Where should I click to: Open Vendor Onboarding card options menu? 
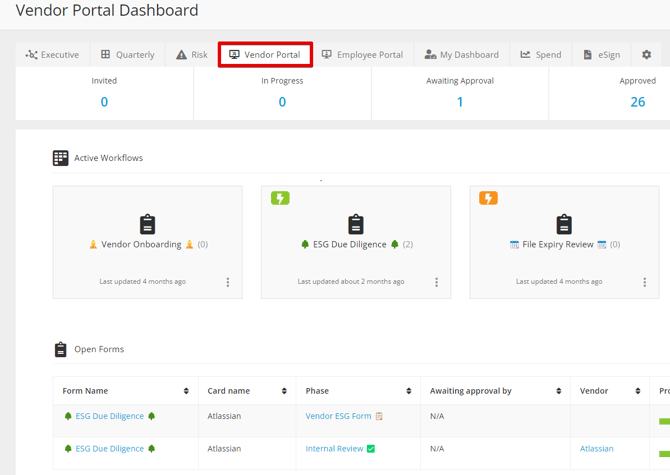click(228, 282)
